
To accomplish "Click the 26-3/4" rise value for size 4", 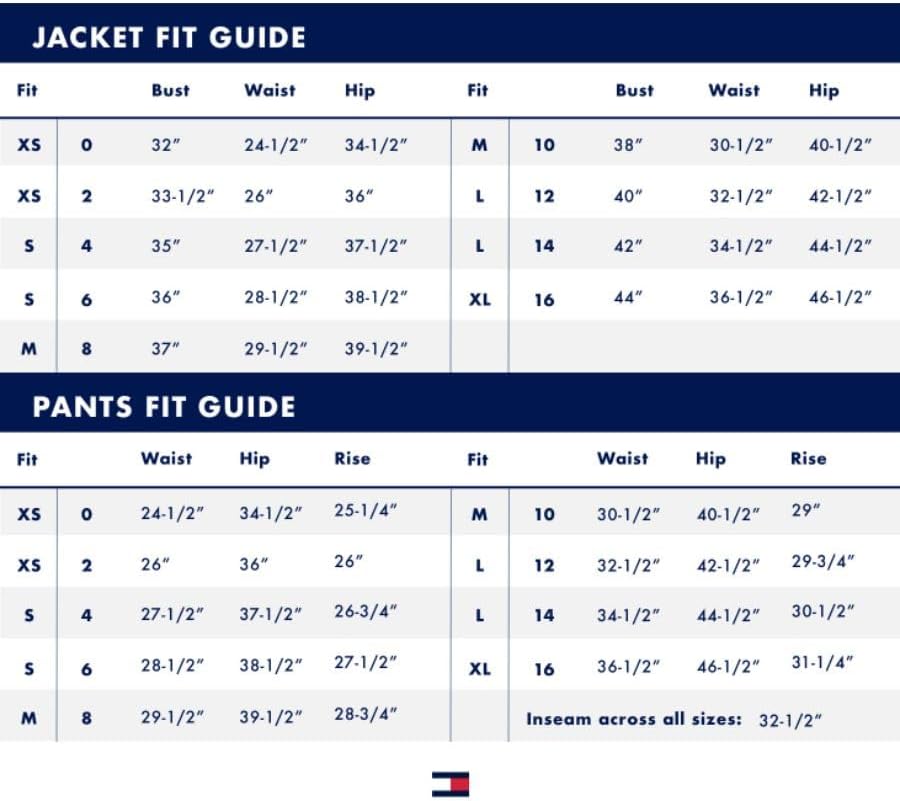I will point(365,612).
